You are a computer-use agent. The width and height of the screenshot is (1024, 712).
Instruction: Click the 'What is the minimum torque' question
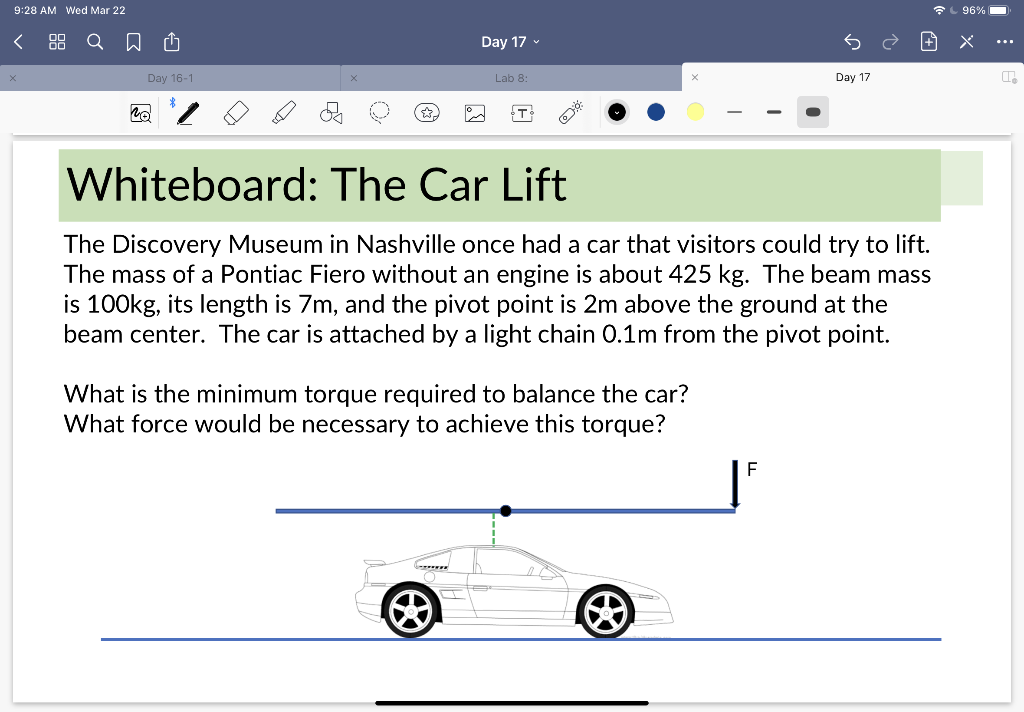[376, 394]
